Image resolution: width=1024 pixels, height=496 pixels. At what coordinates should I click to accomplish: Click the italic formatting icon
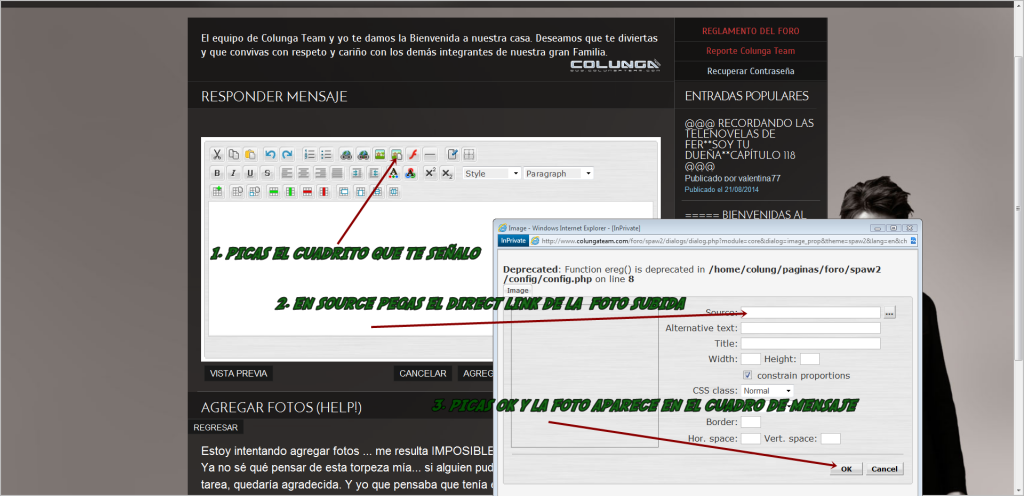coord(233,173)
